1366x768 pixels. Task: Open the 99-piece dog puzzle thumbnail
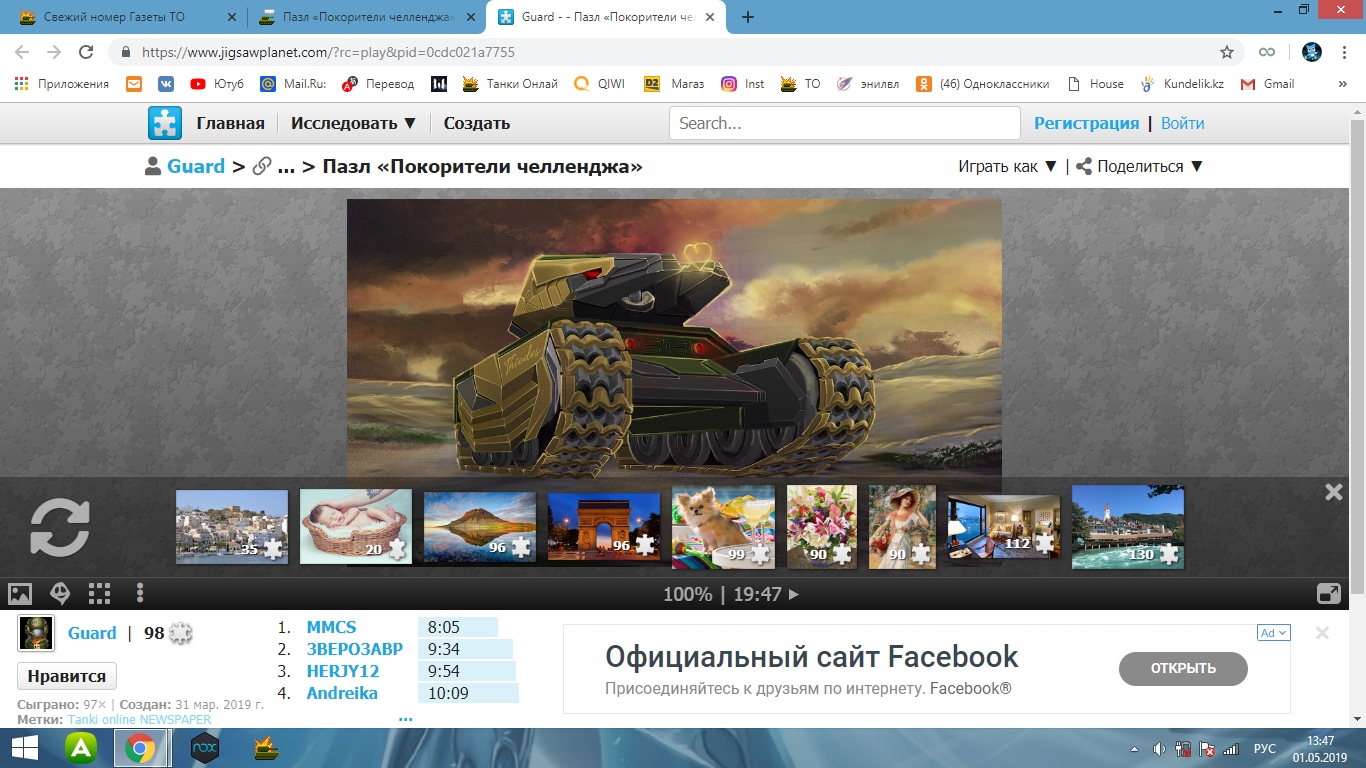(x=723, y=527)
